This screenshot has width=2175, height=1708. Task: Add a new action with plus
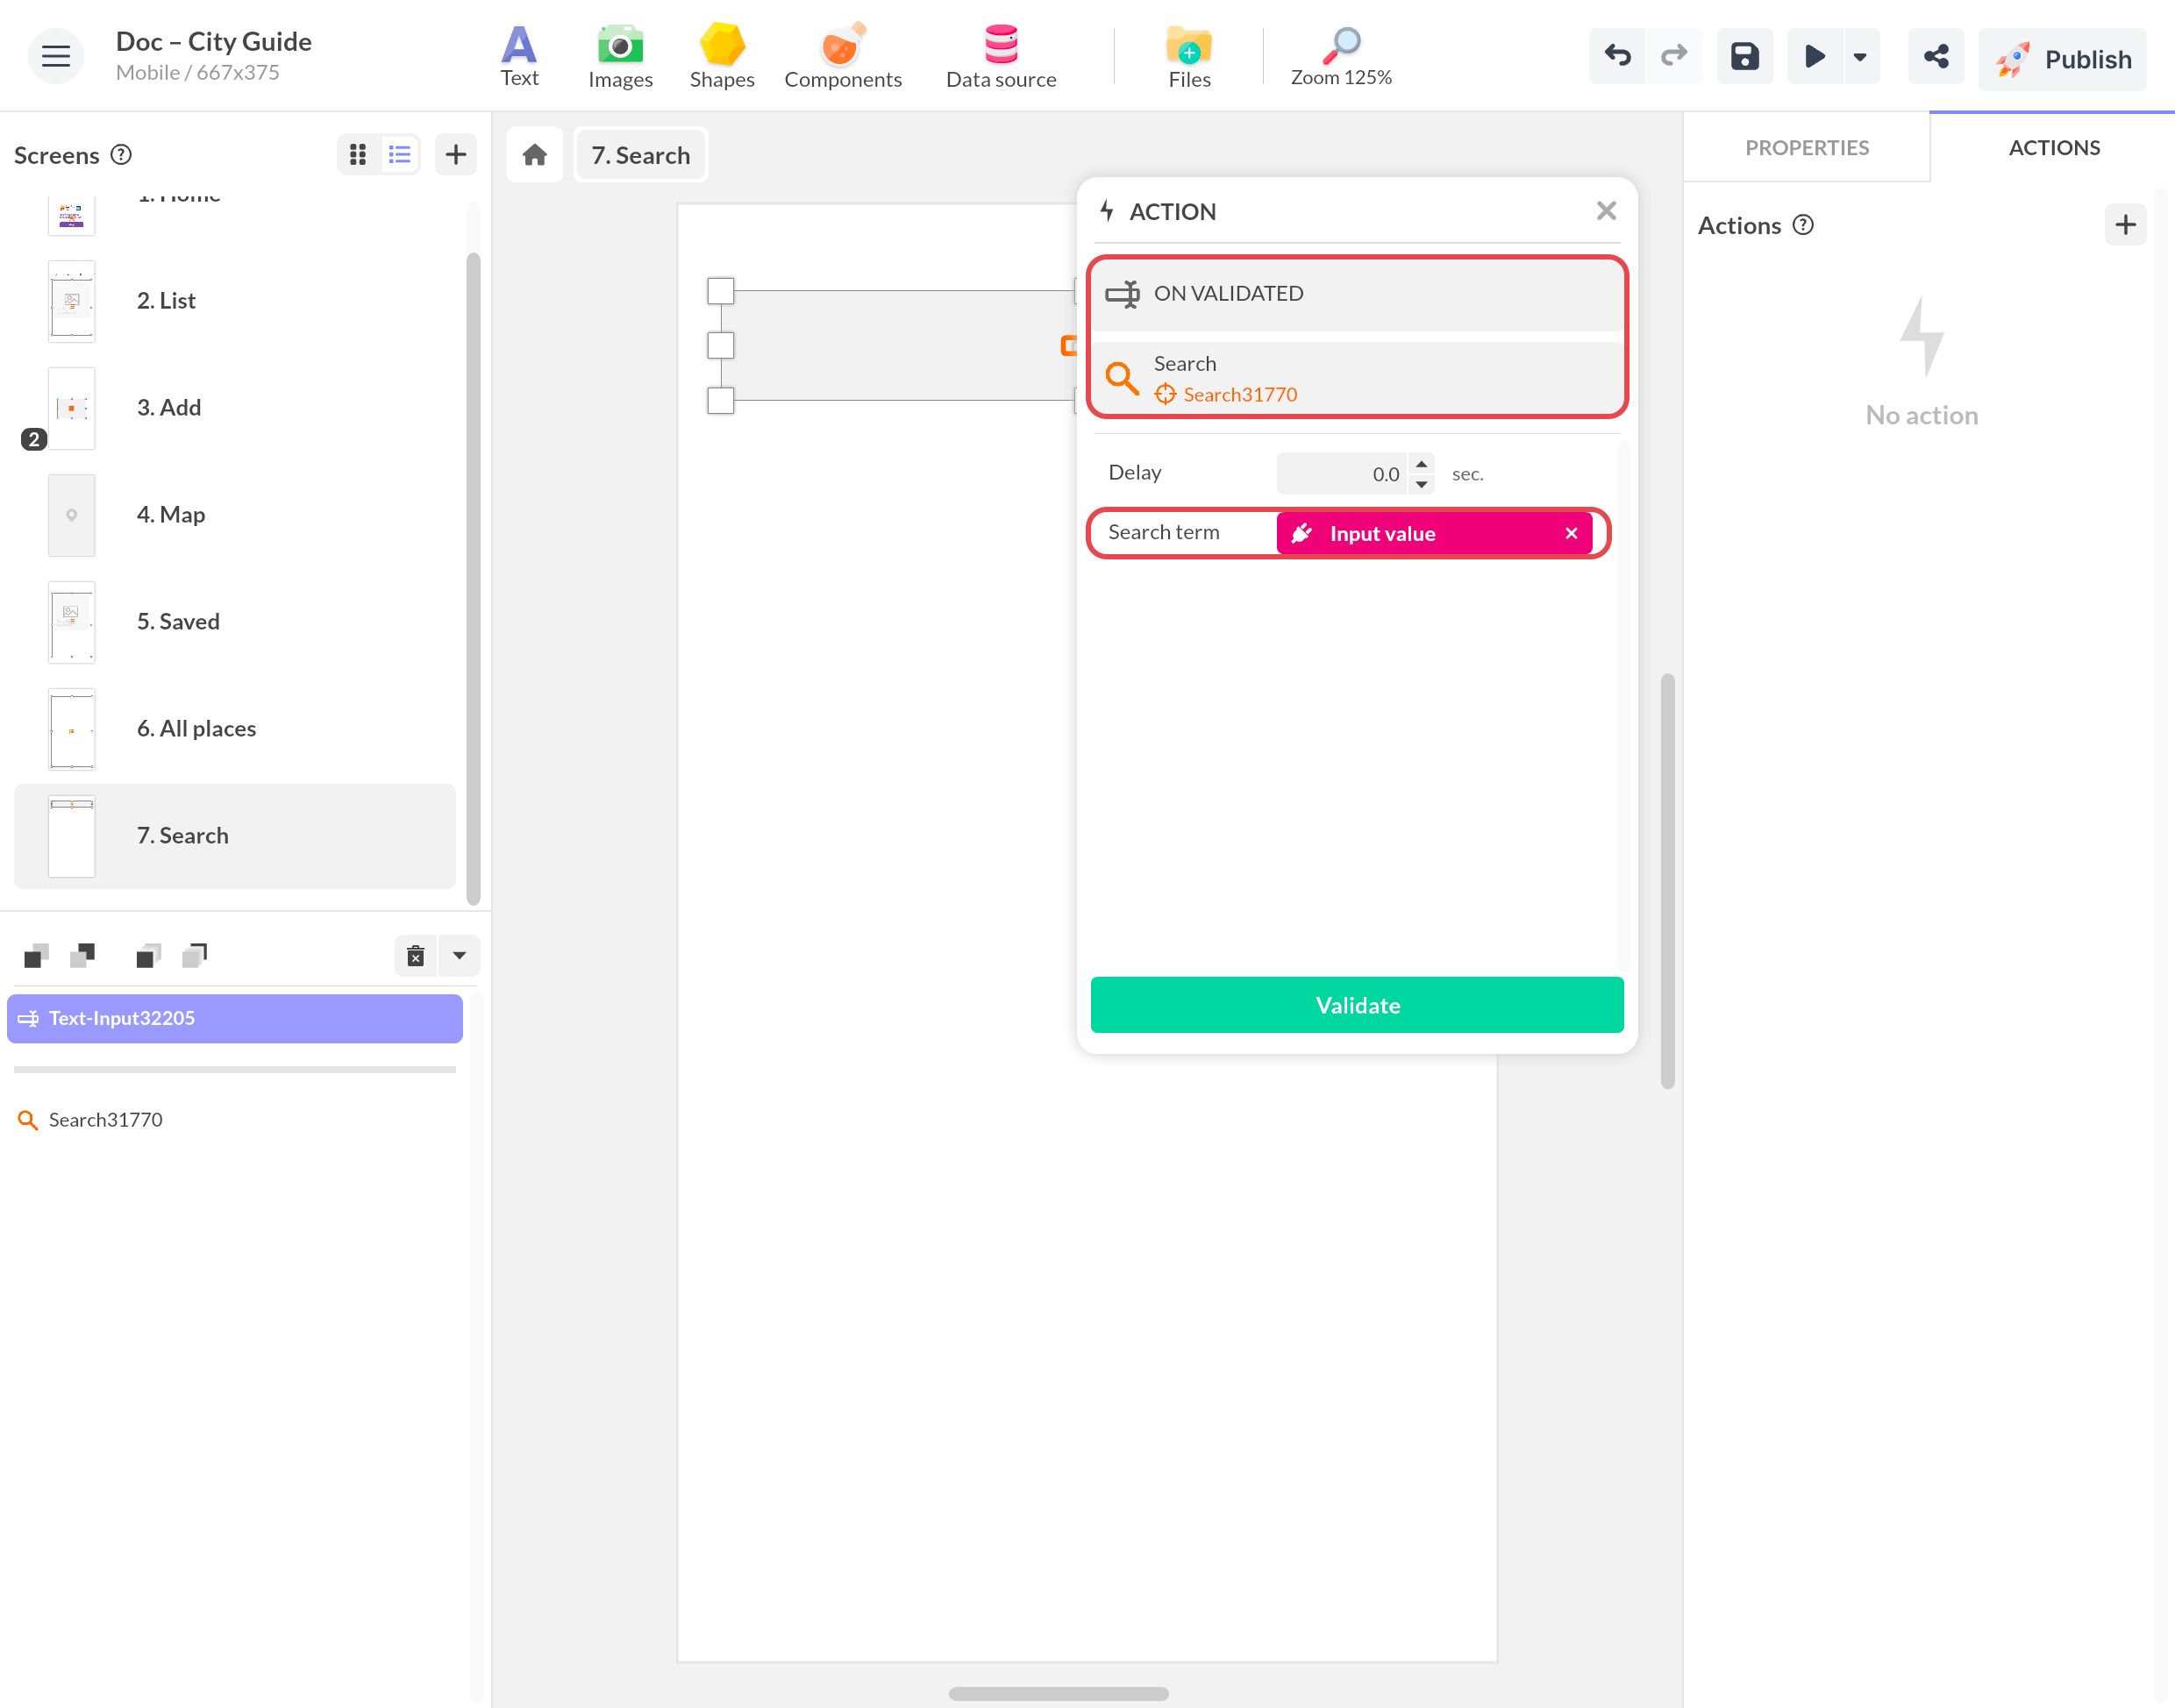[x=2125, y=225]
